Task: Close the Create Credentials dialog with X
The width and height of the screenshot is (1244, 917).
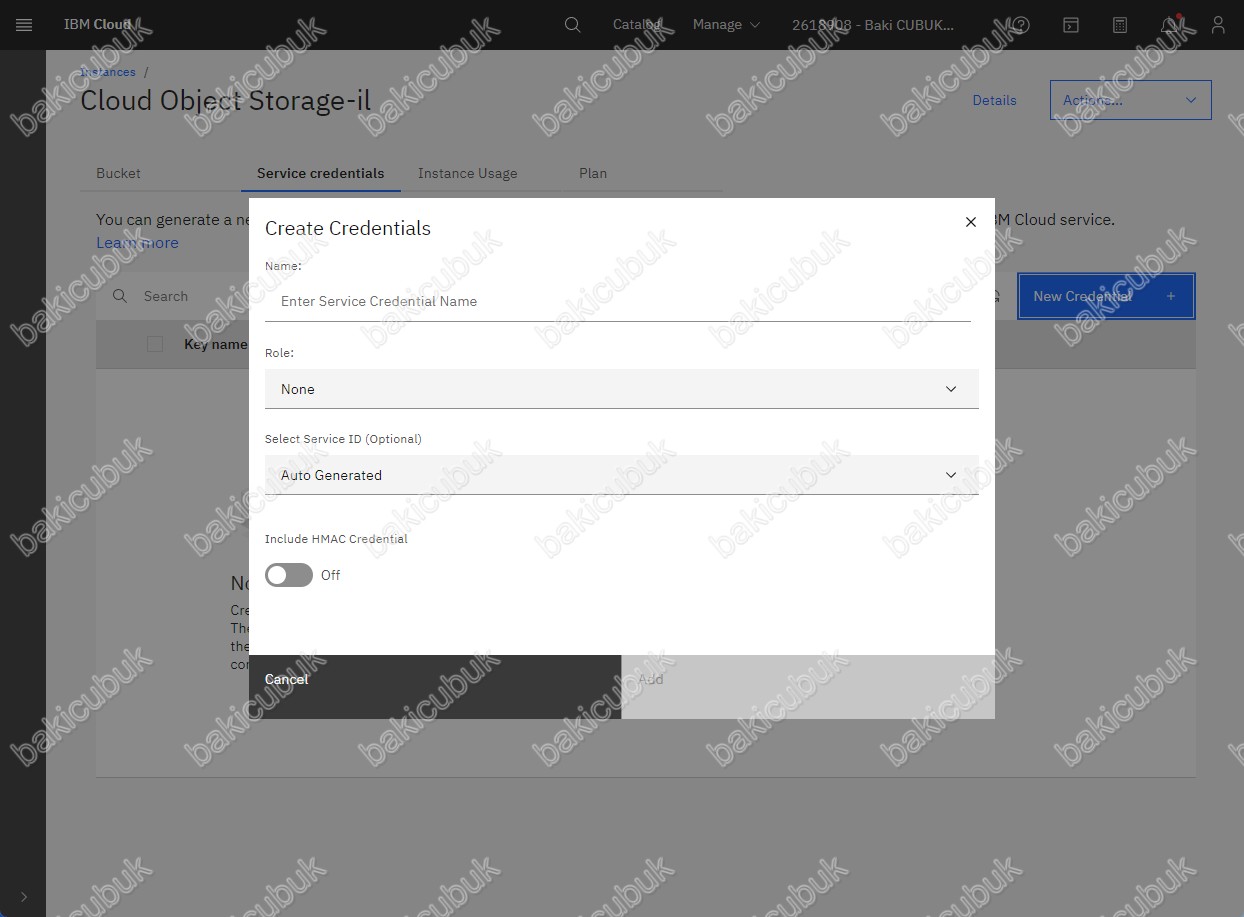Action: tap(970, 222)
